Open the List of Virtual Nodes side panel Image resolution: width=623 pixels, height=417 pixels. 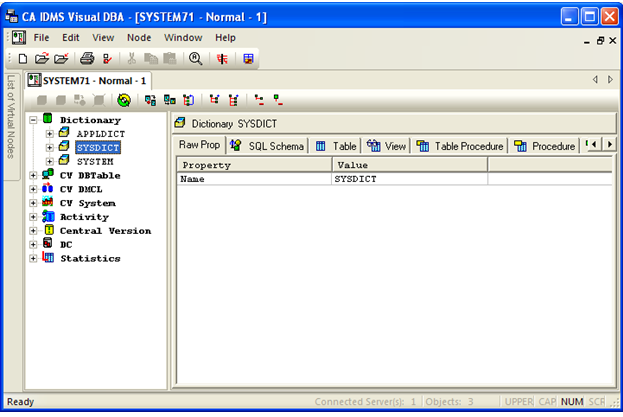click(11, 127)
